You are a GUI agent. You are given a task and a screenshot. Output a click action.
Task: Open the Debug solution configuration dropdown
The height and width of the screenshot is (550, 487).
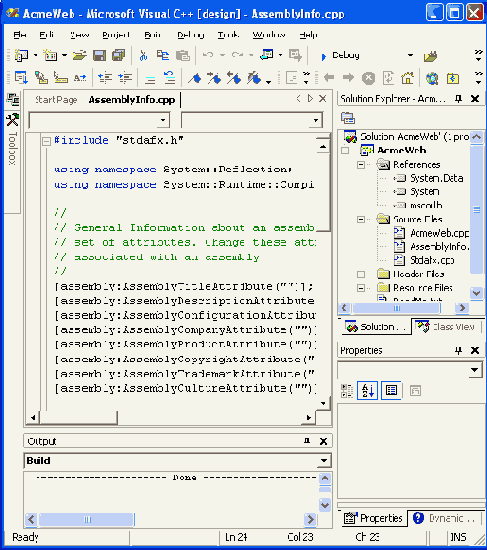(x=410, y=55)
